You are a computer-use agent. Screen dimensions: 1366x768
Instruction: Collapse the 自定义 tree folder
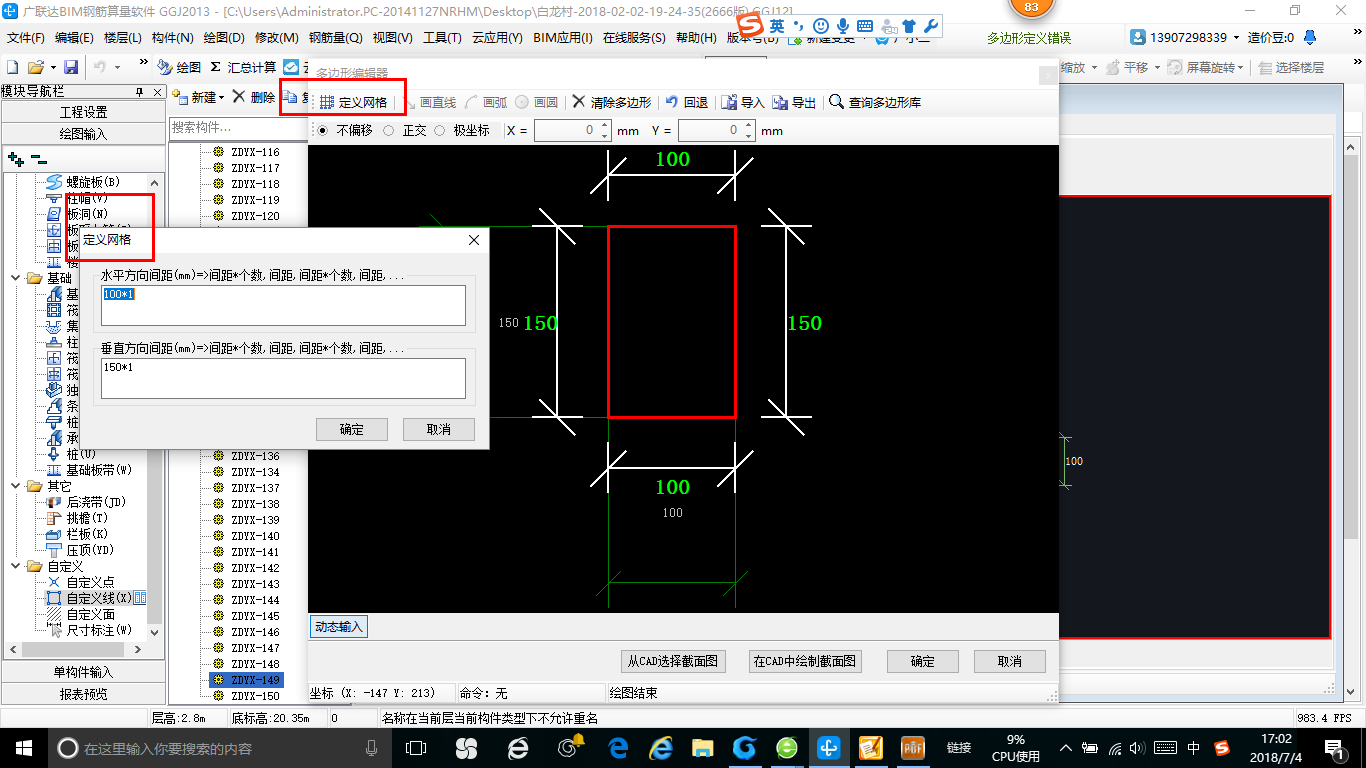tap(17, 566)
